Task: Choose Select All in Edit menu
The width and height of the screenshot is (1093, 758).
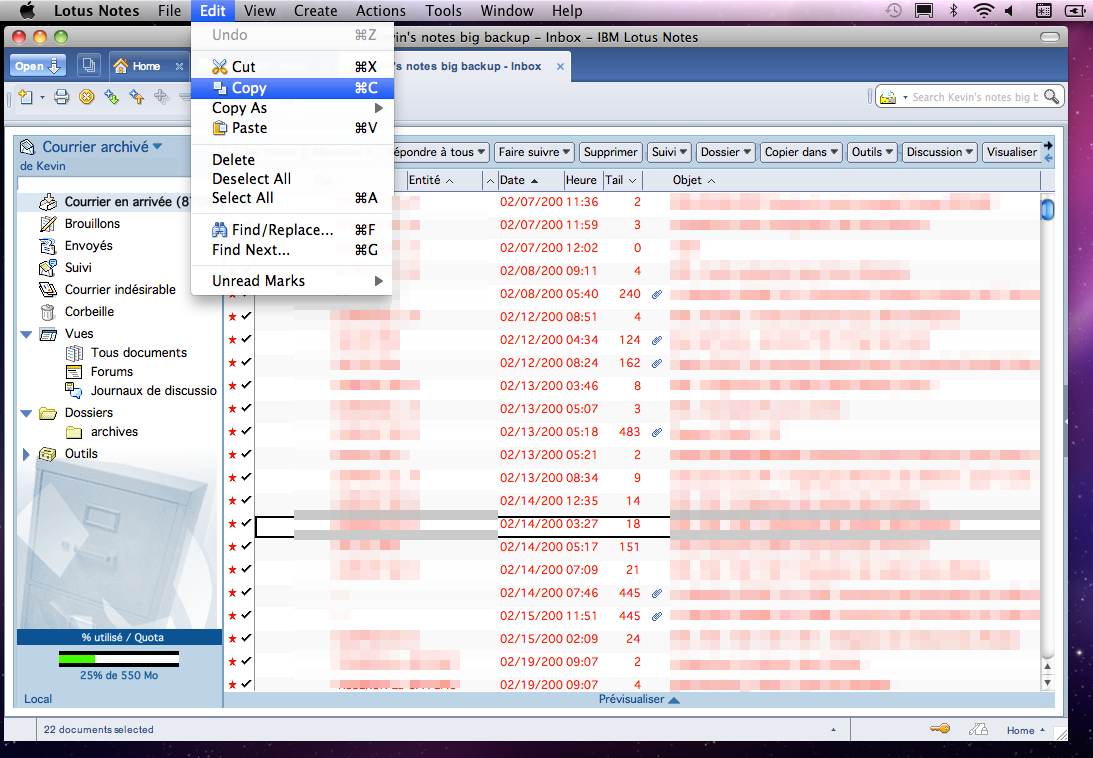Action: pyautogui.click(x=293, y=198)
